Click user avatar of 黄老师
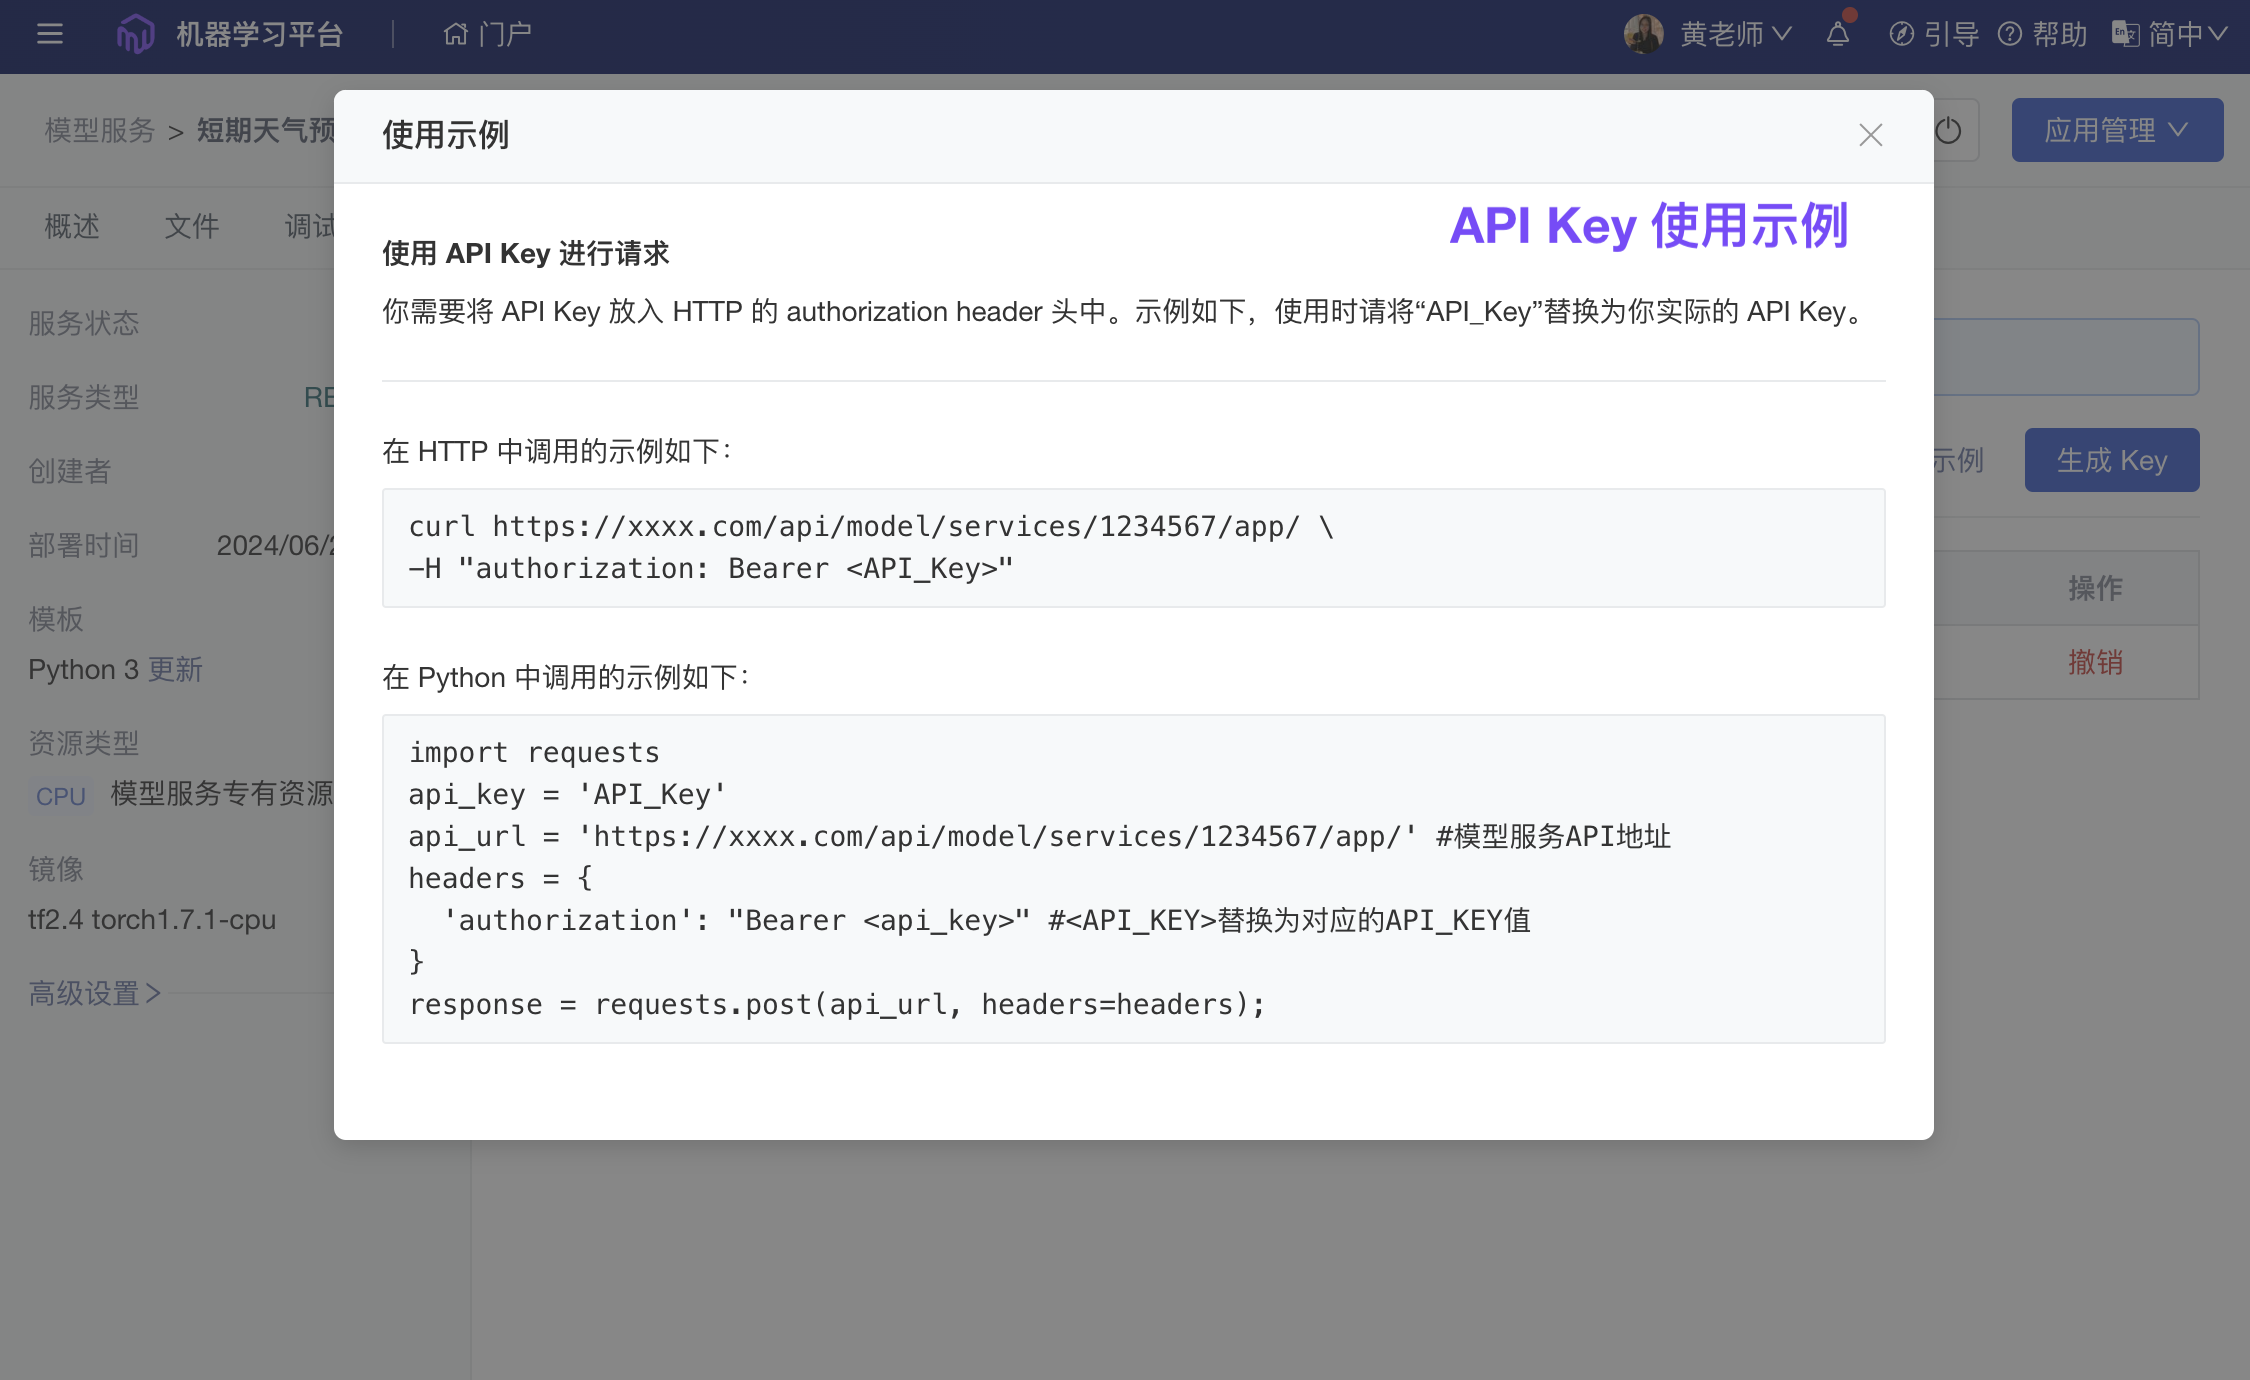Image resolution: width=2250 pixels, height=1380 pixels. pos(1643,35)
